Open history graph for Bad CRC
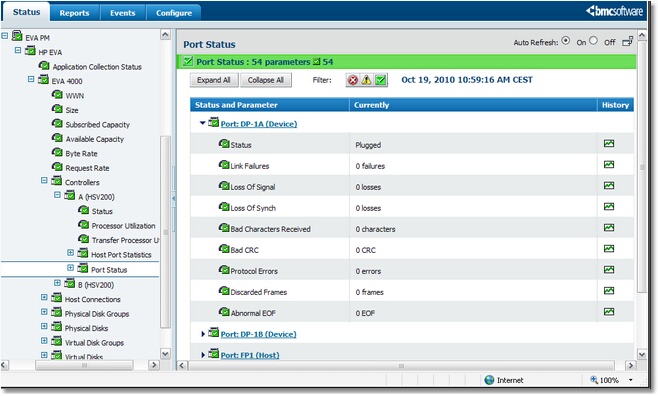 (609, 249)
